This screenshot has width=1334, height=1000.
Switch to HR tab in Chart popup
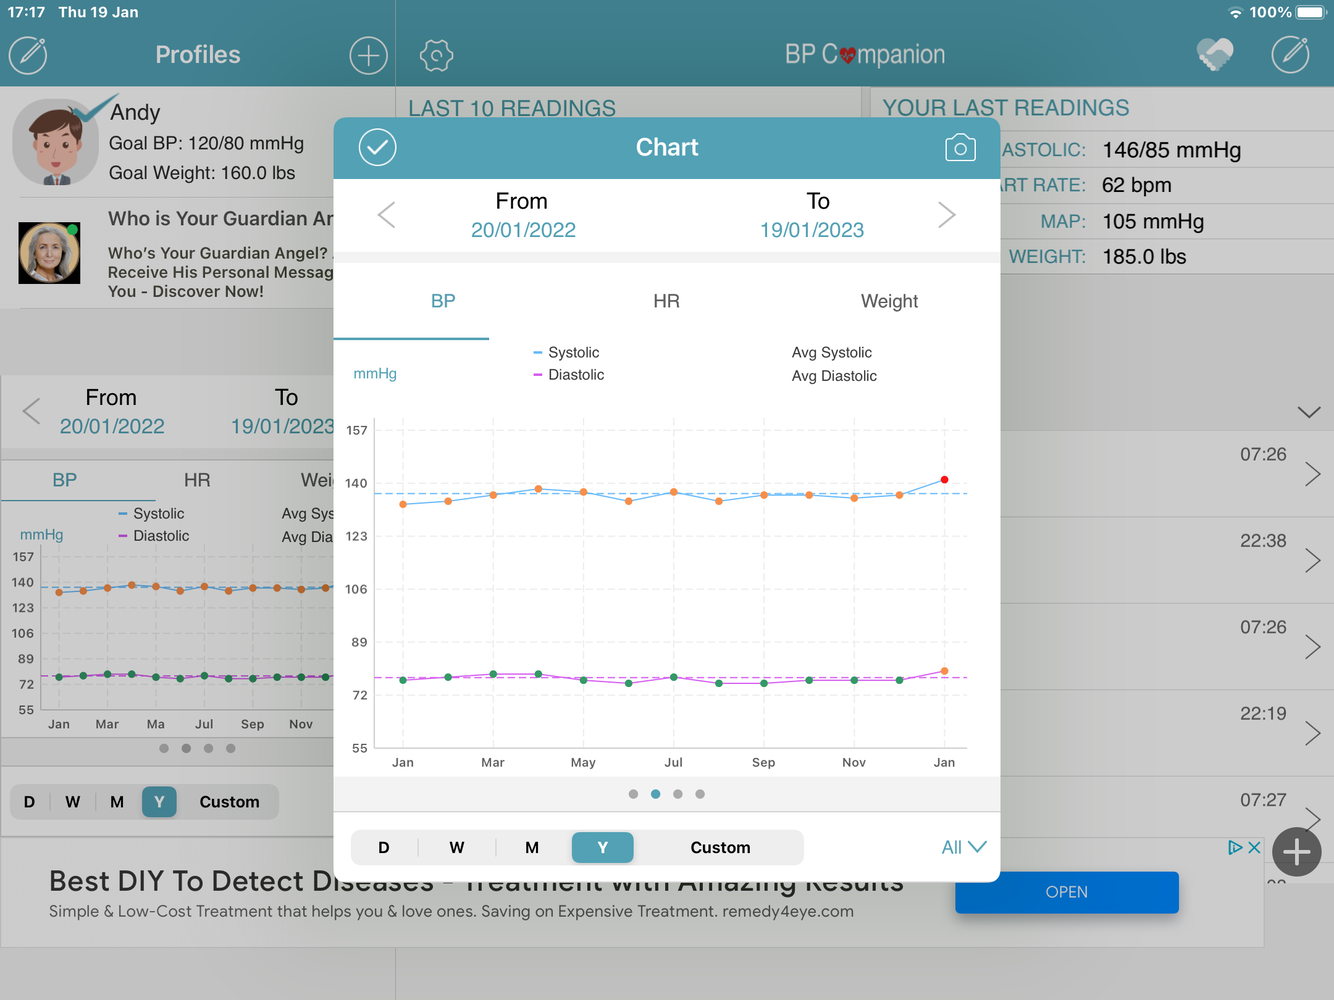(666, 301)
